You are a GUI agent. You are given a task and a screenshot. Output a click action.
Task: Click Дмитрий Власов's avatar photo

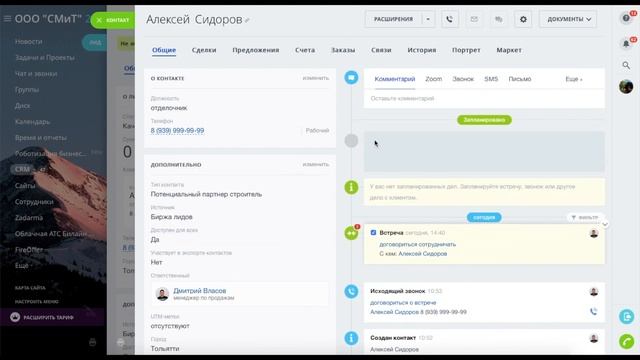point(162,294)
